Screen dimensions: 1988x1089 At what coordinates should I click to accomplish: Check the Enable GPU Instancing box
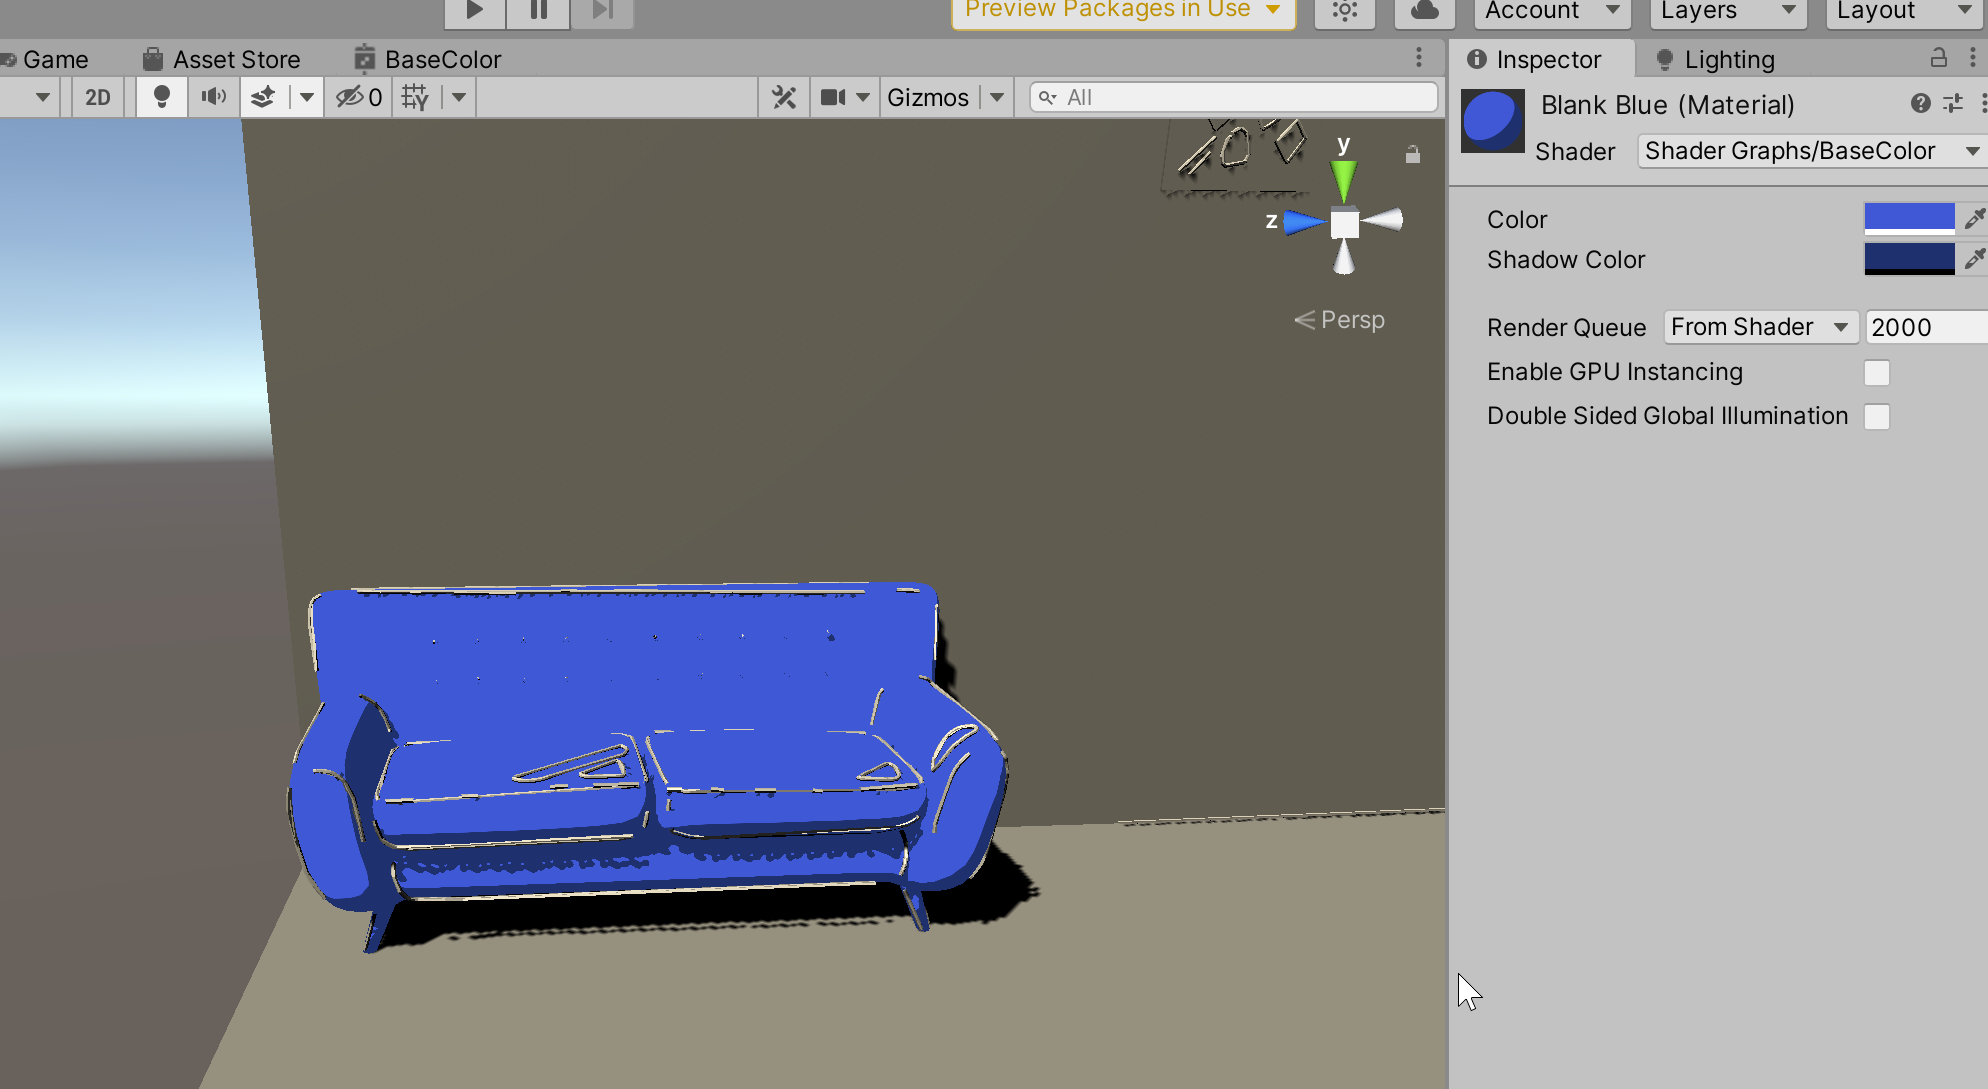pos(1877,373)
